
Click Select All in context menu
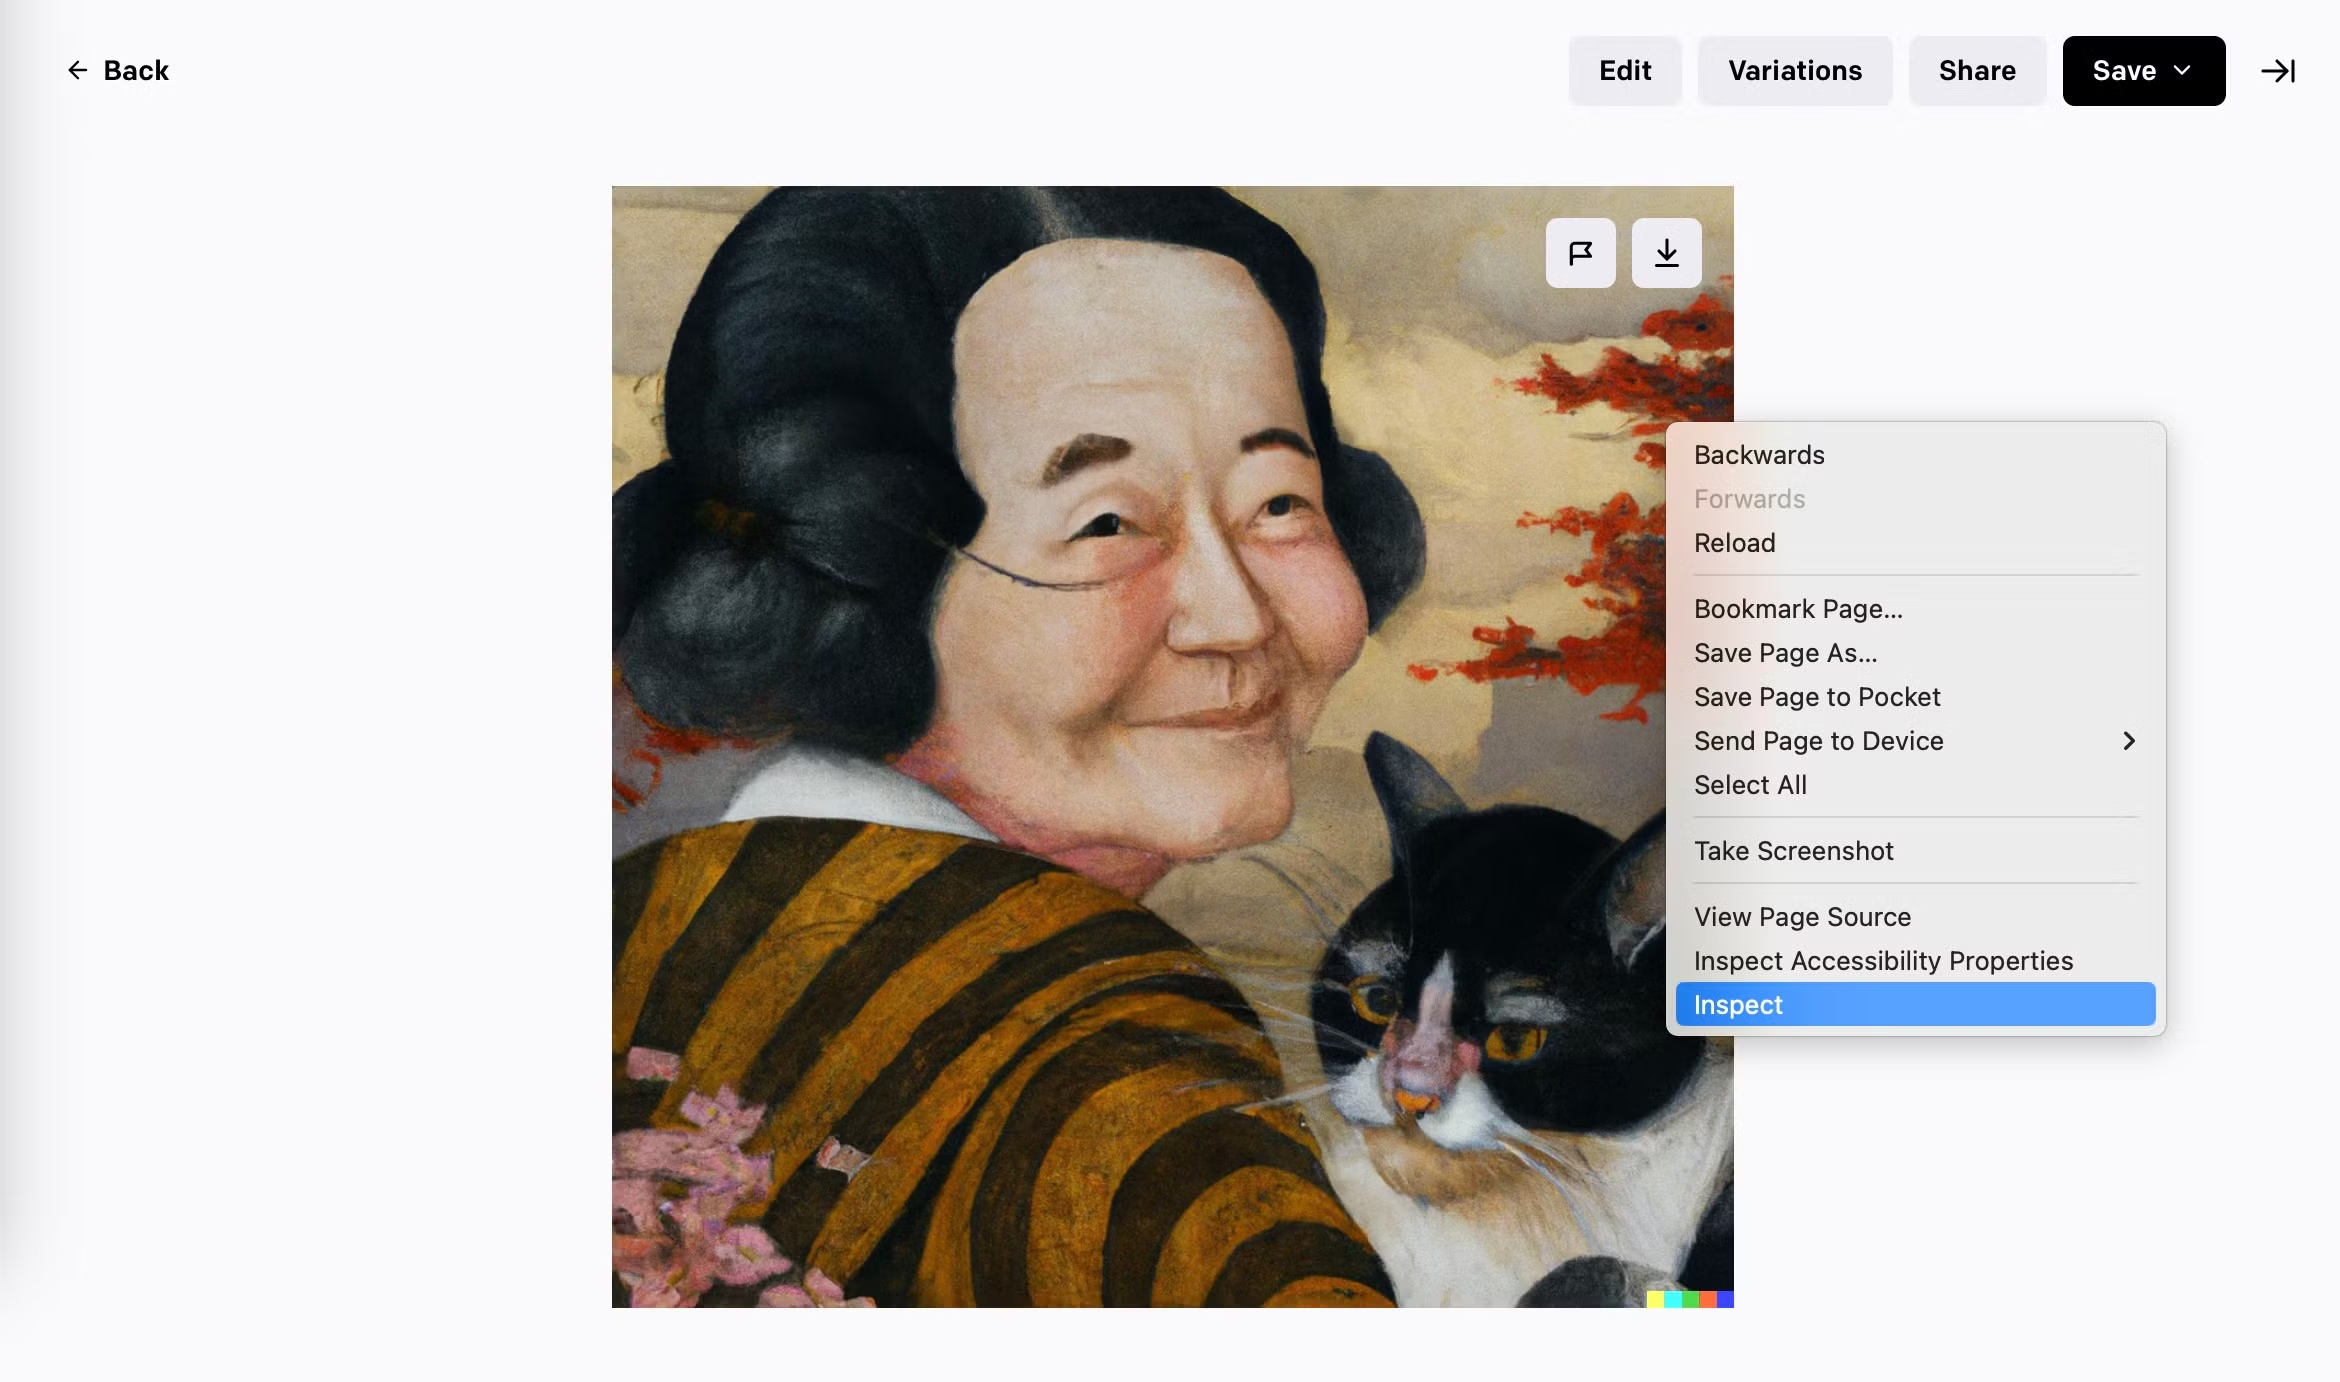1750,785
